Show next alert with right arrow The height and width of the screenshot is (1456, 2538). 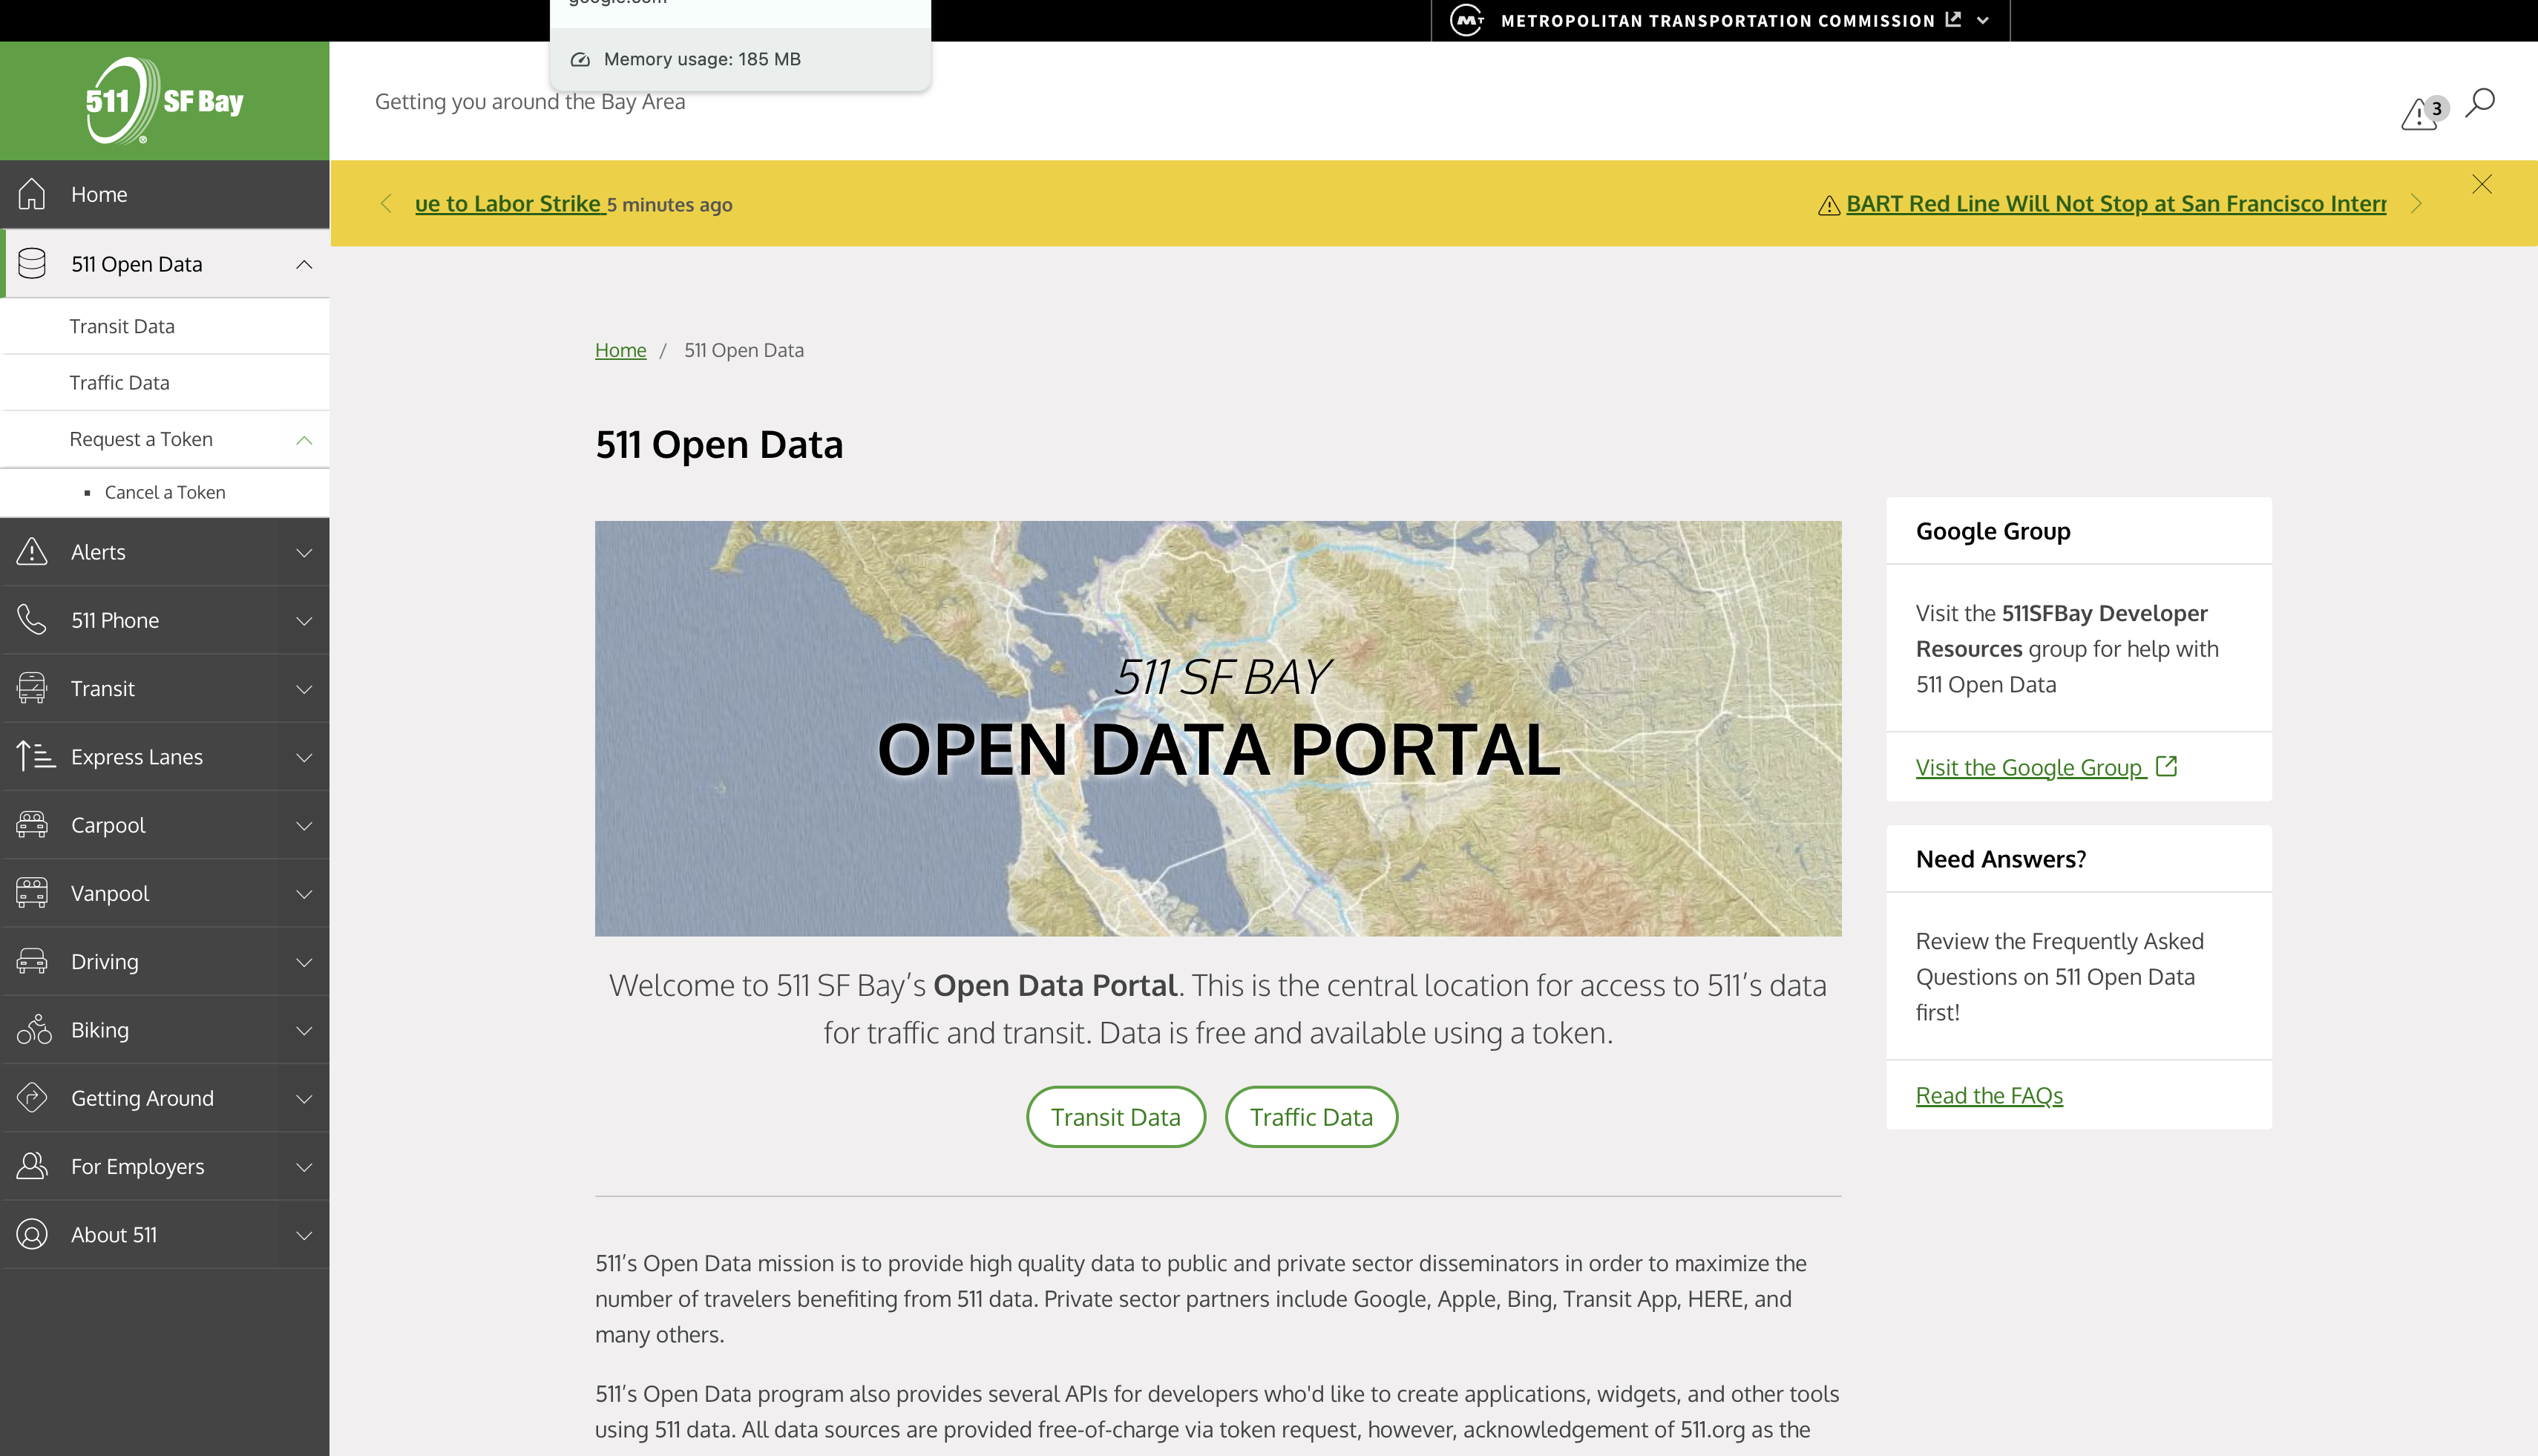point(2416,204)
